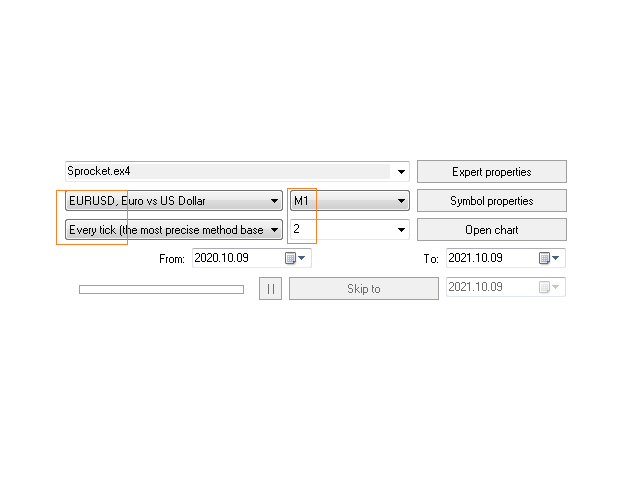
Task: Select the EURUSD, Euro vs US Dollar text
Action: pyautogui.click(x=137, y=201)
